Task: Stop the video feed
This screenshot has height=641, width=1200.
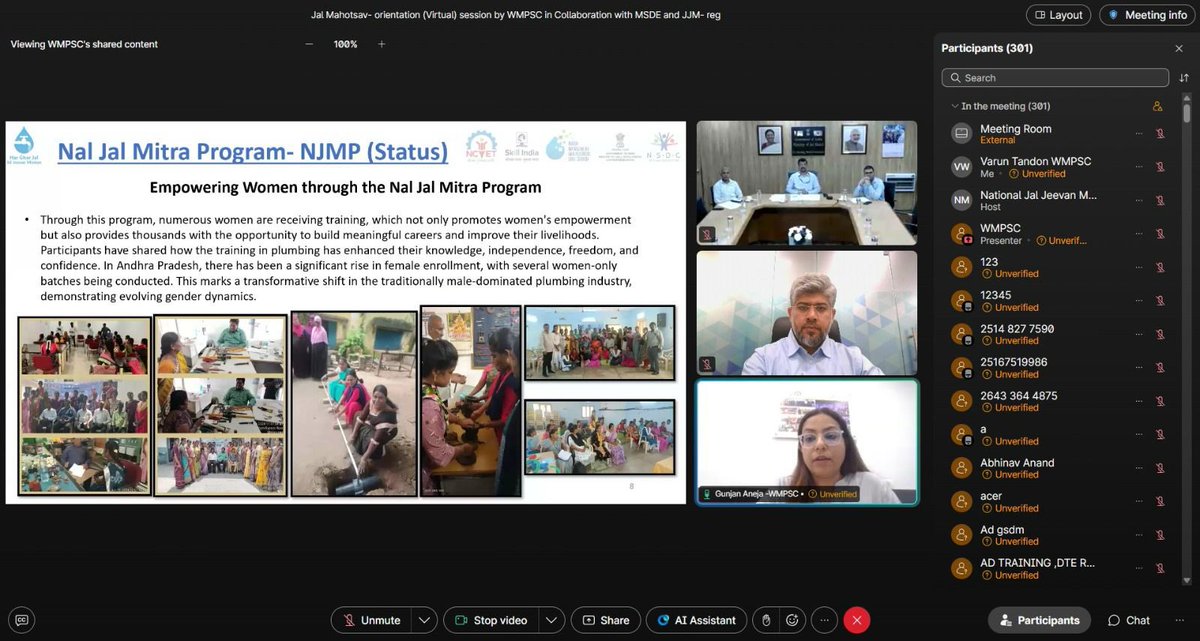Action: click(492, 620)
